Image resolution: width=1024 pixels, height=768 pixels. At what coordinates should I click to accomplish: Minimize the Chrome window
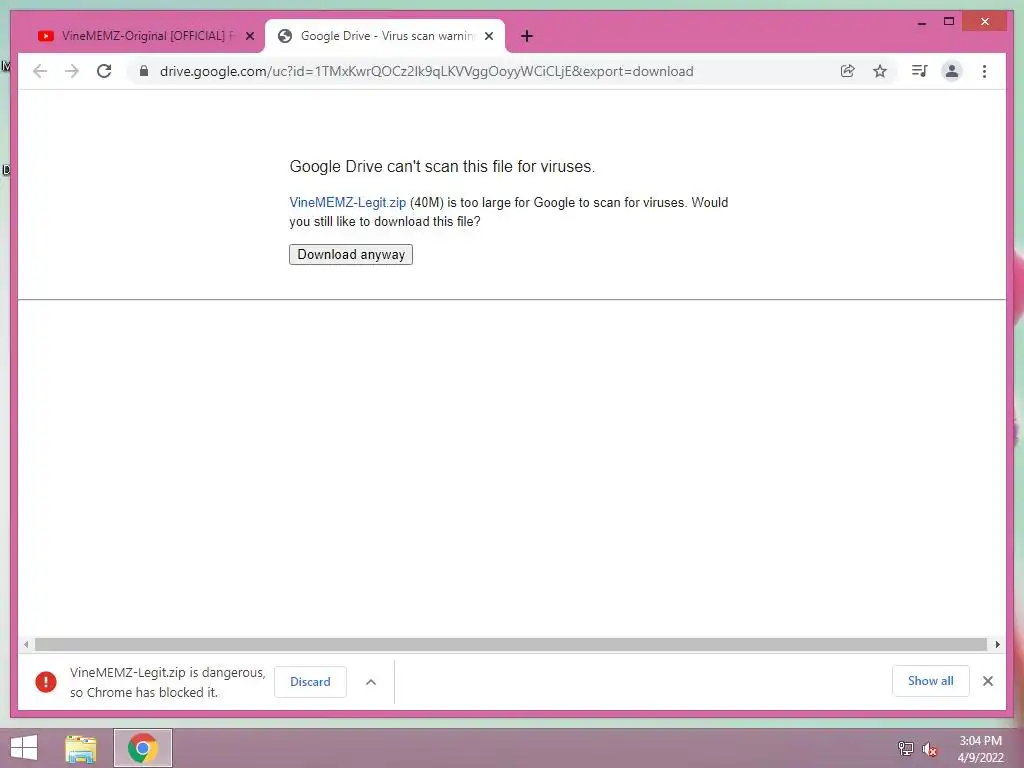[922, 22]
